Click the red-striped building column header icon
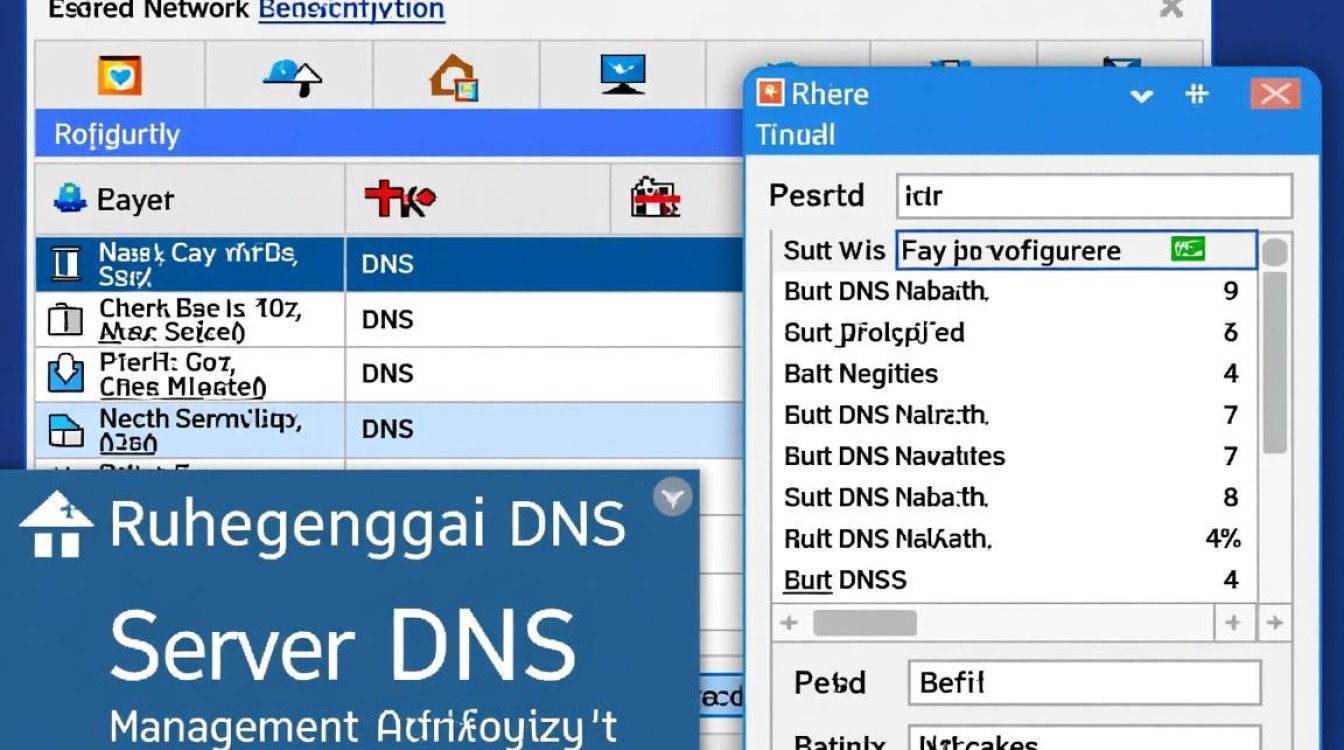The height and width of the screenshot is (750, 1344). pos(655,198)
